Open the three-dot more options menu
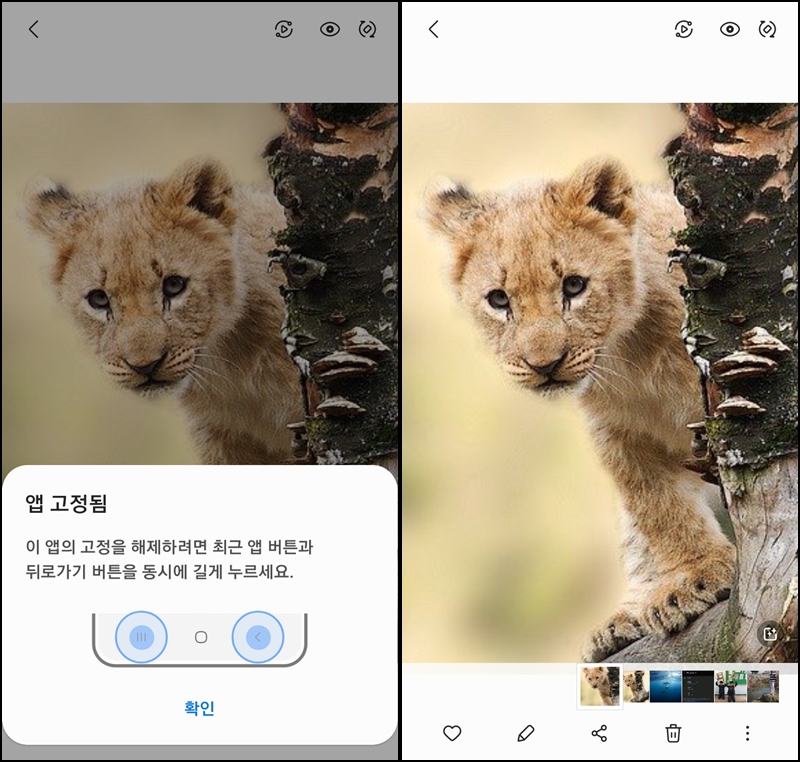The image size is (800, 762). [x=747, y=733]
